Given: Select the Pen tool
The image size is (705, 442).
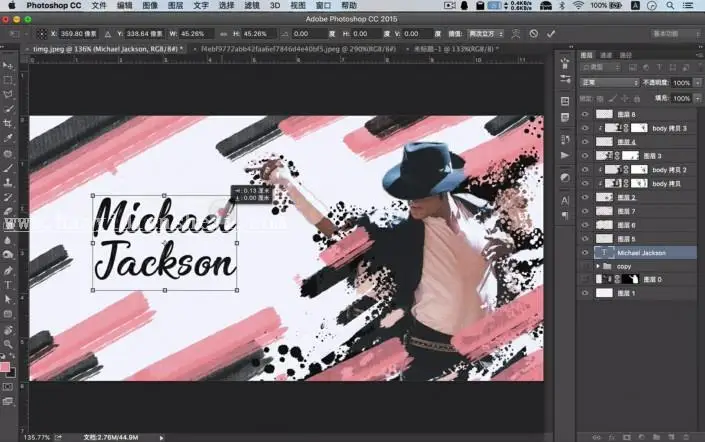Looking at the screenshot, I should tap(8, 270).
